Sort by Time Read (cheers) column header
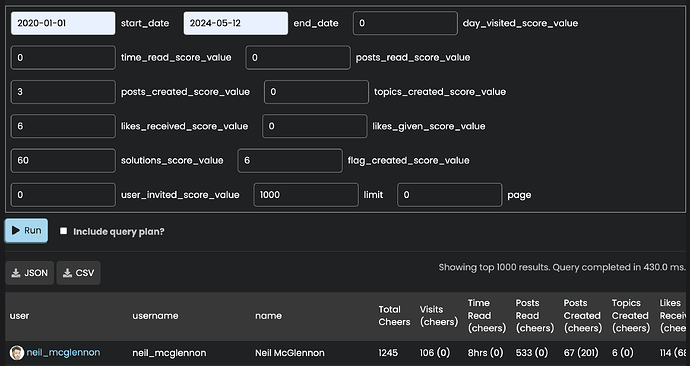 pos(487,315)
